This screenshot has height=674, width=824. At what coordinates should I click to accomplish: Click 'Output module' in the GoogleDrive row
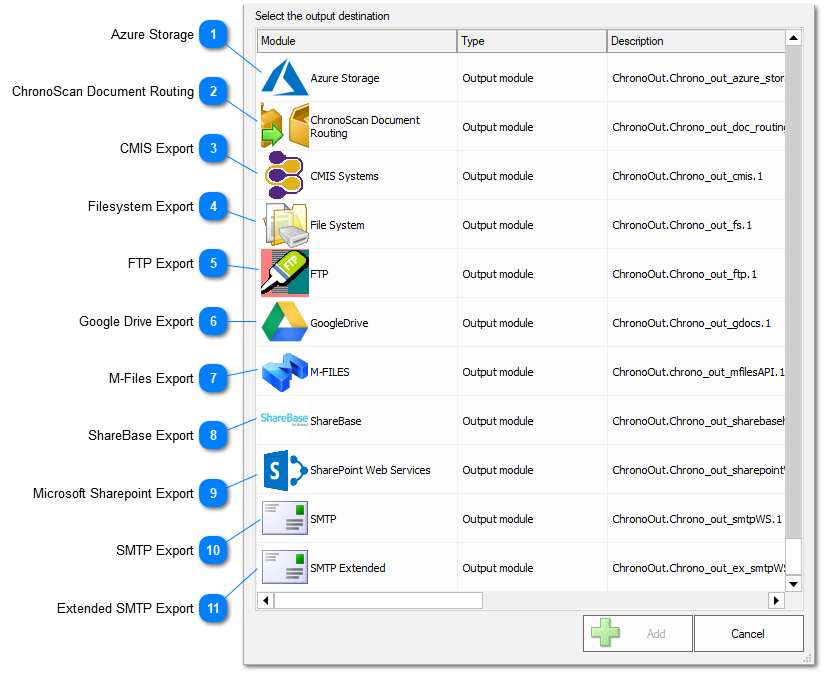(x=498, y=323)
